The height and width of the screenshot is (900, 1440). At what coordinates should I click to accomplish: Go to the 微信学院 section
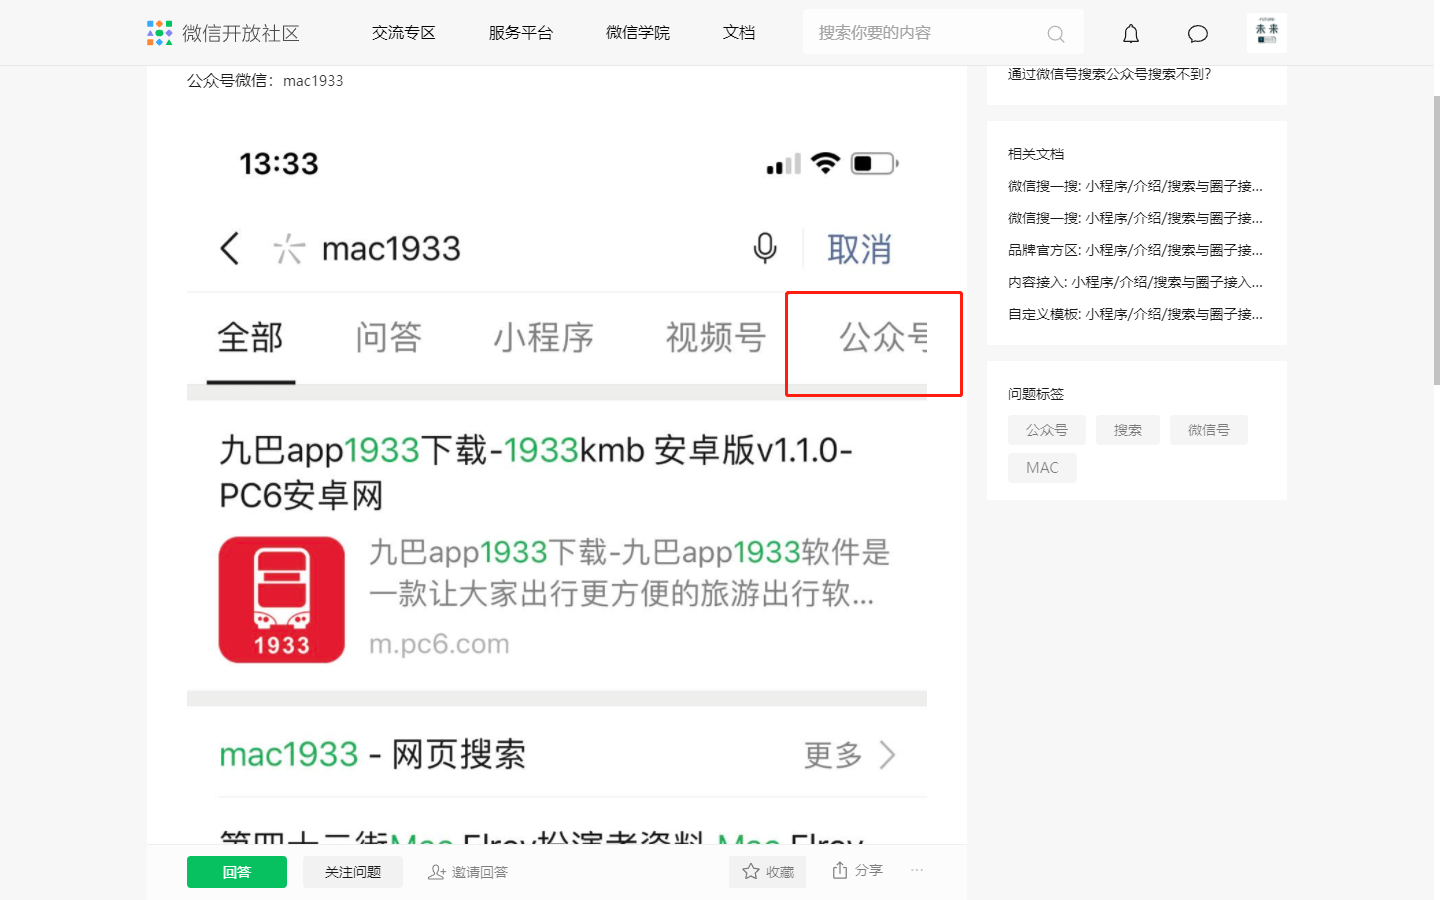point(638,33)
